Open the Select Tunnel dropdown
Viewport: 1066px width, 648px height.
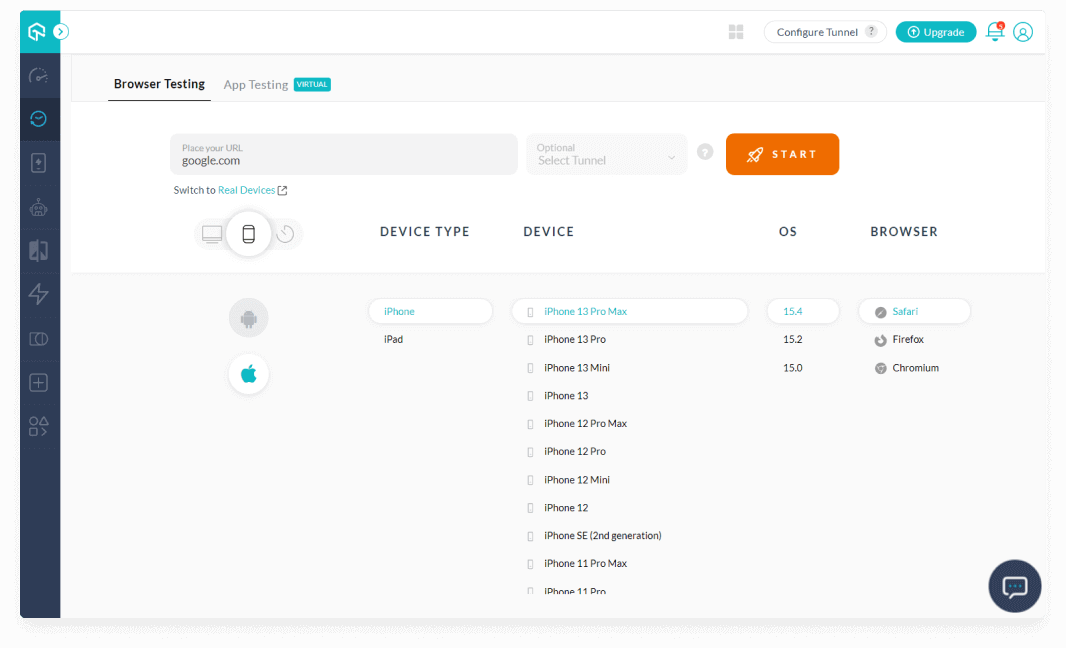click(606, 154)
